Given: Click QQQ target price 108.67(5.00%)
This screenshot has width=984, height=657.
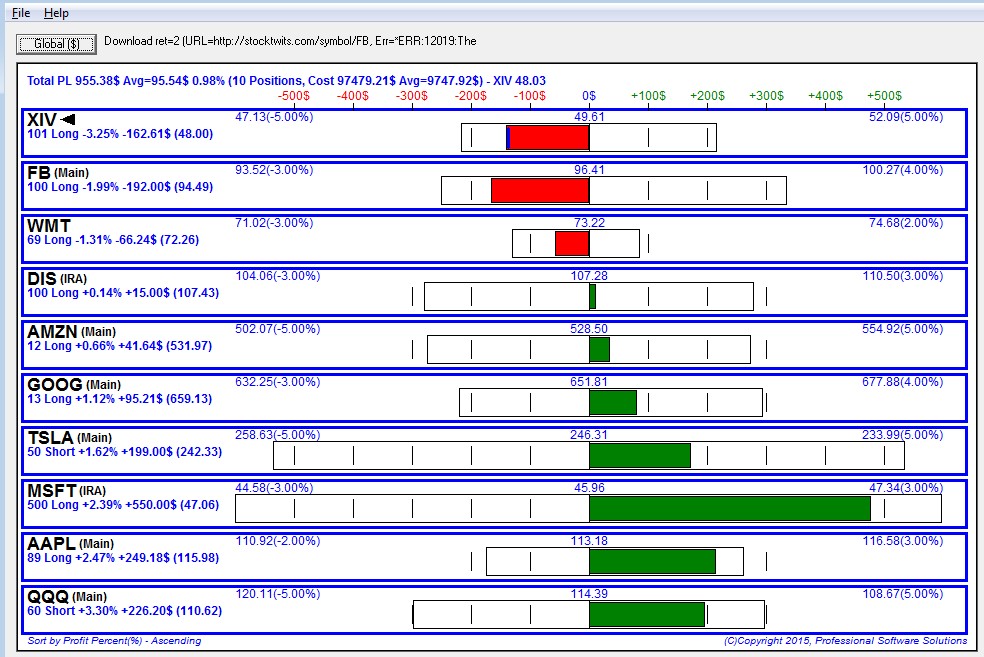Looking at the screenshot, I should click(902, 594).
